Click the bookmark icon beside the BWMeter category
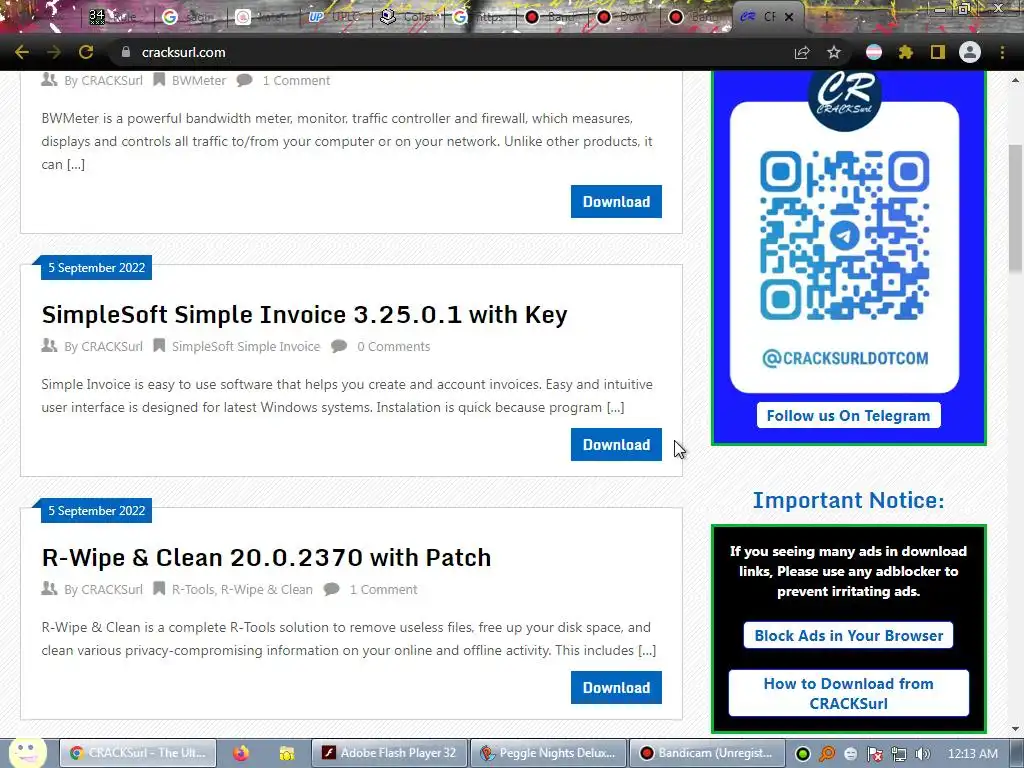The height and width of the screenshot is (768, 1024). point(159,80)
